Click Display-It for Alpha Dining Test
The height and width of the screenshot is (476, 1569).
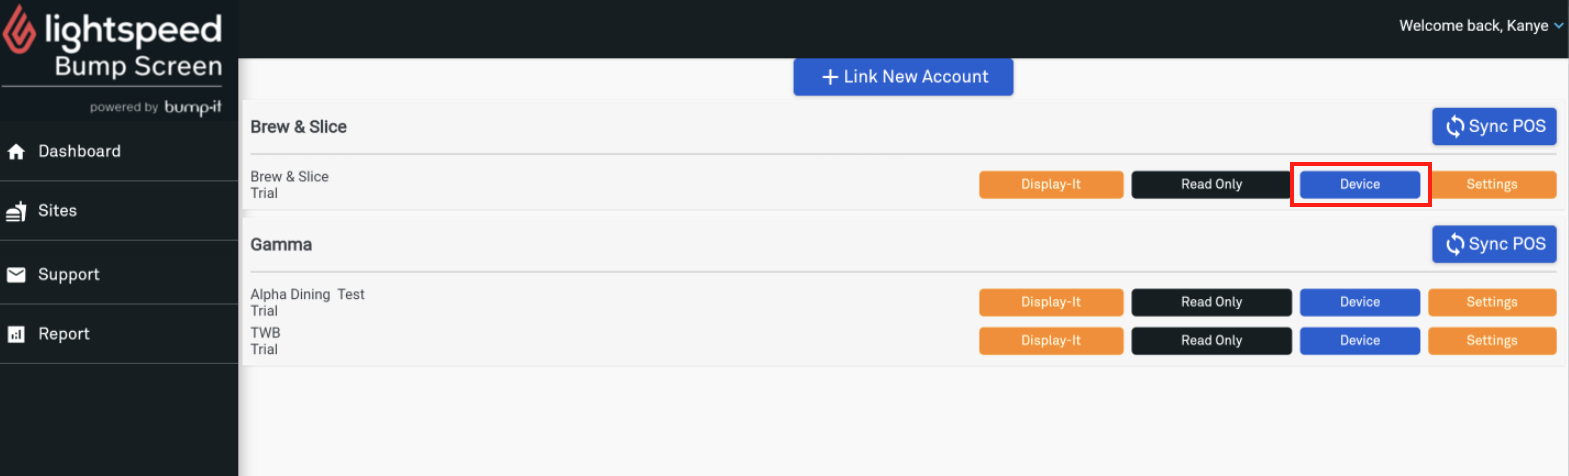(x=1051, y=302)
